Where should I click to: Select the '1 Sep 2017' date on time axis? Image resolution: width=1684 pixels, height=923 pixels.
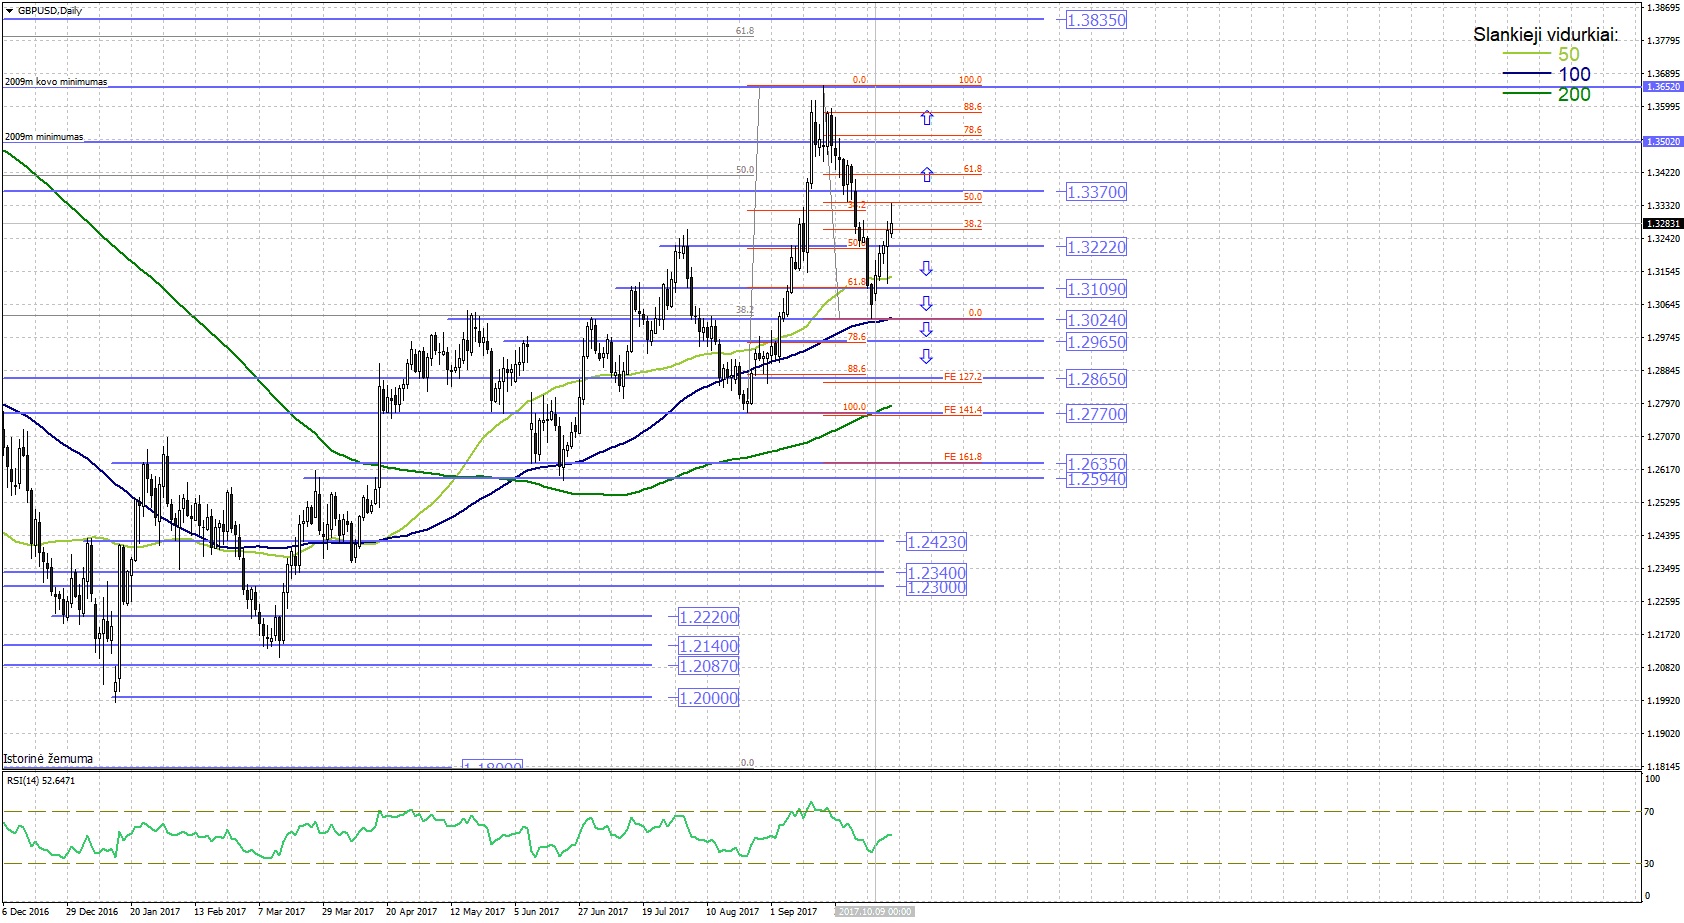pos(793,911)
